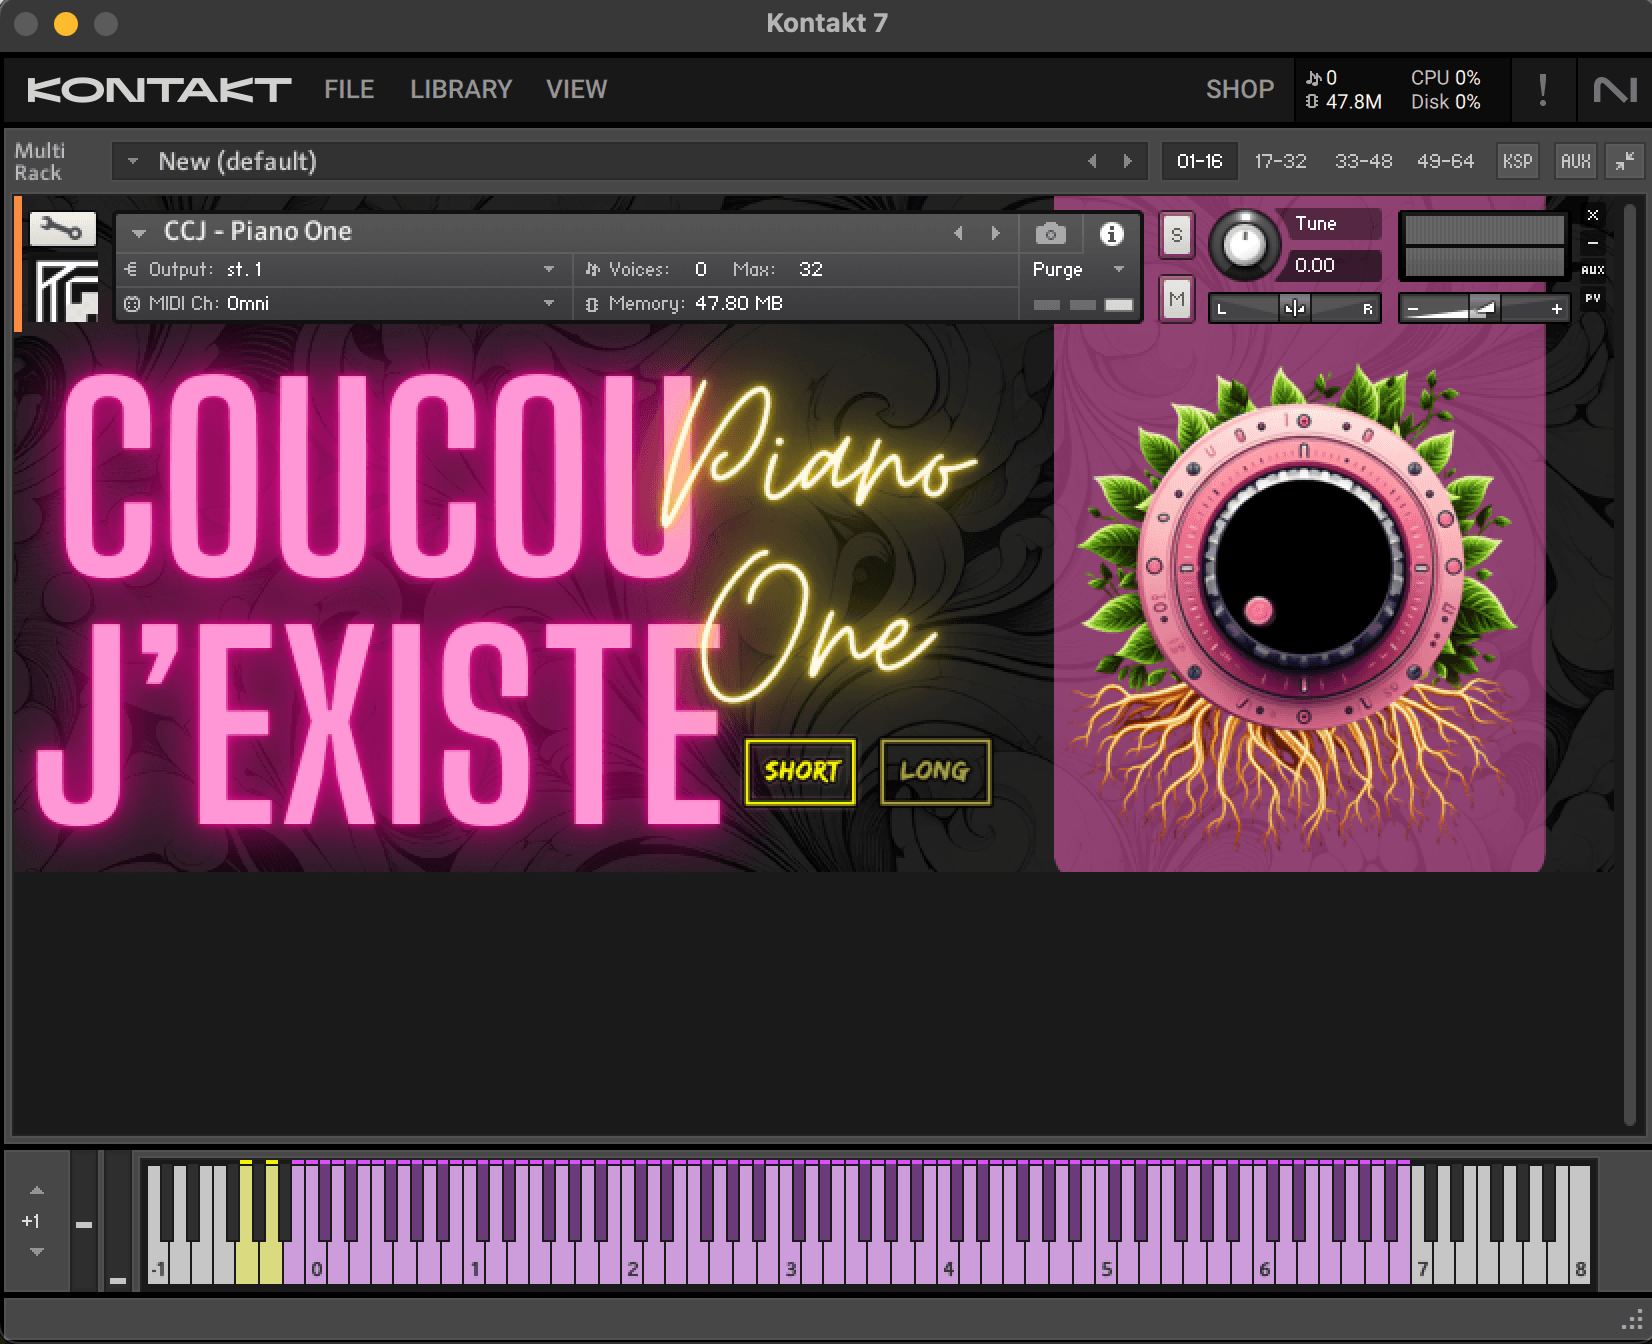Solo the CCJ Piano One instrument
Screen dimensions: 1652x1344
coord(1177,236)
